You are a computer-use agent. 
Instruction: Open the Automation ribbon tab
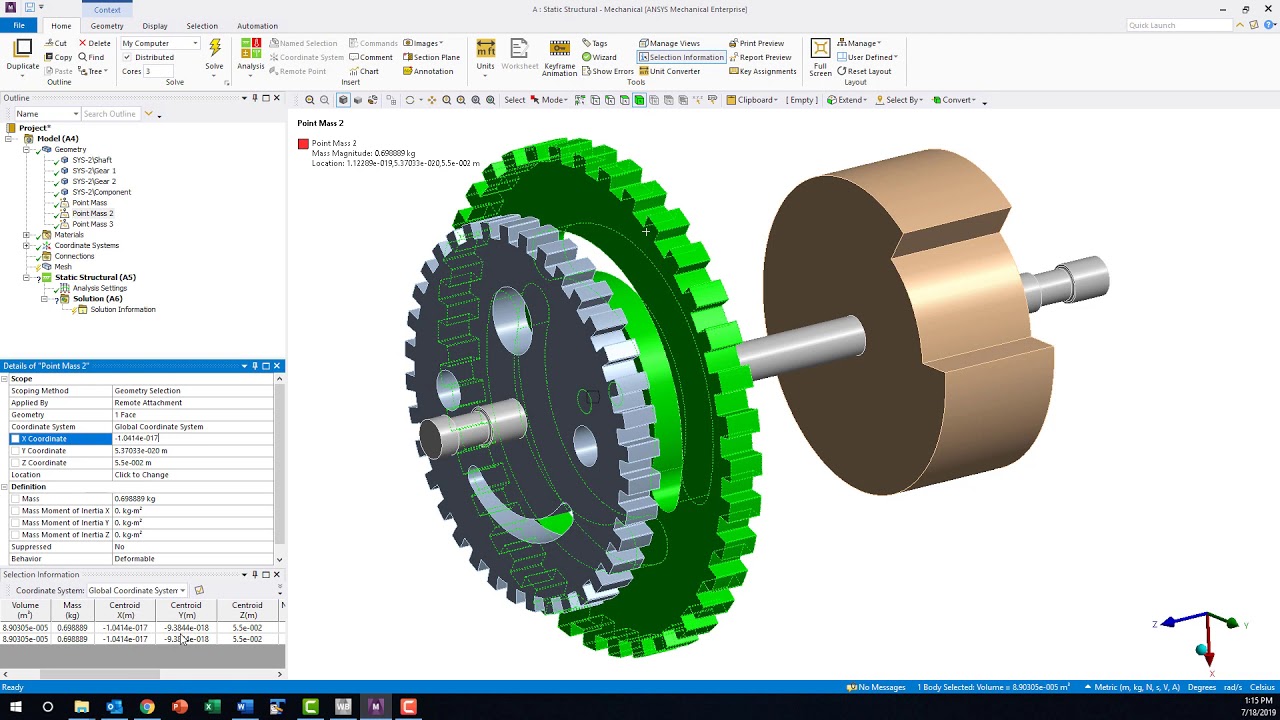(x=257, y=26)
